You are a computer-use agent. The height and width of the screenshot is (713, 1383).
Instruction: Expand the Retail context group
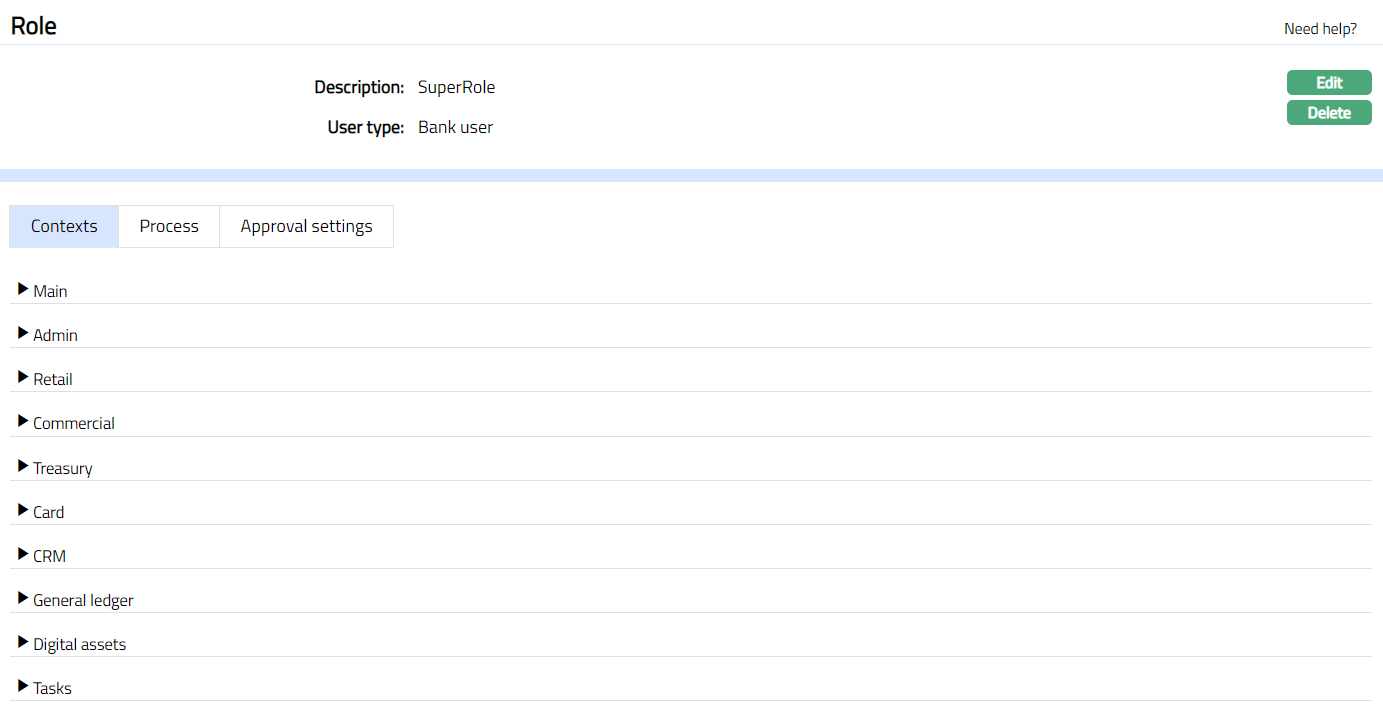(24, 378)
